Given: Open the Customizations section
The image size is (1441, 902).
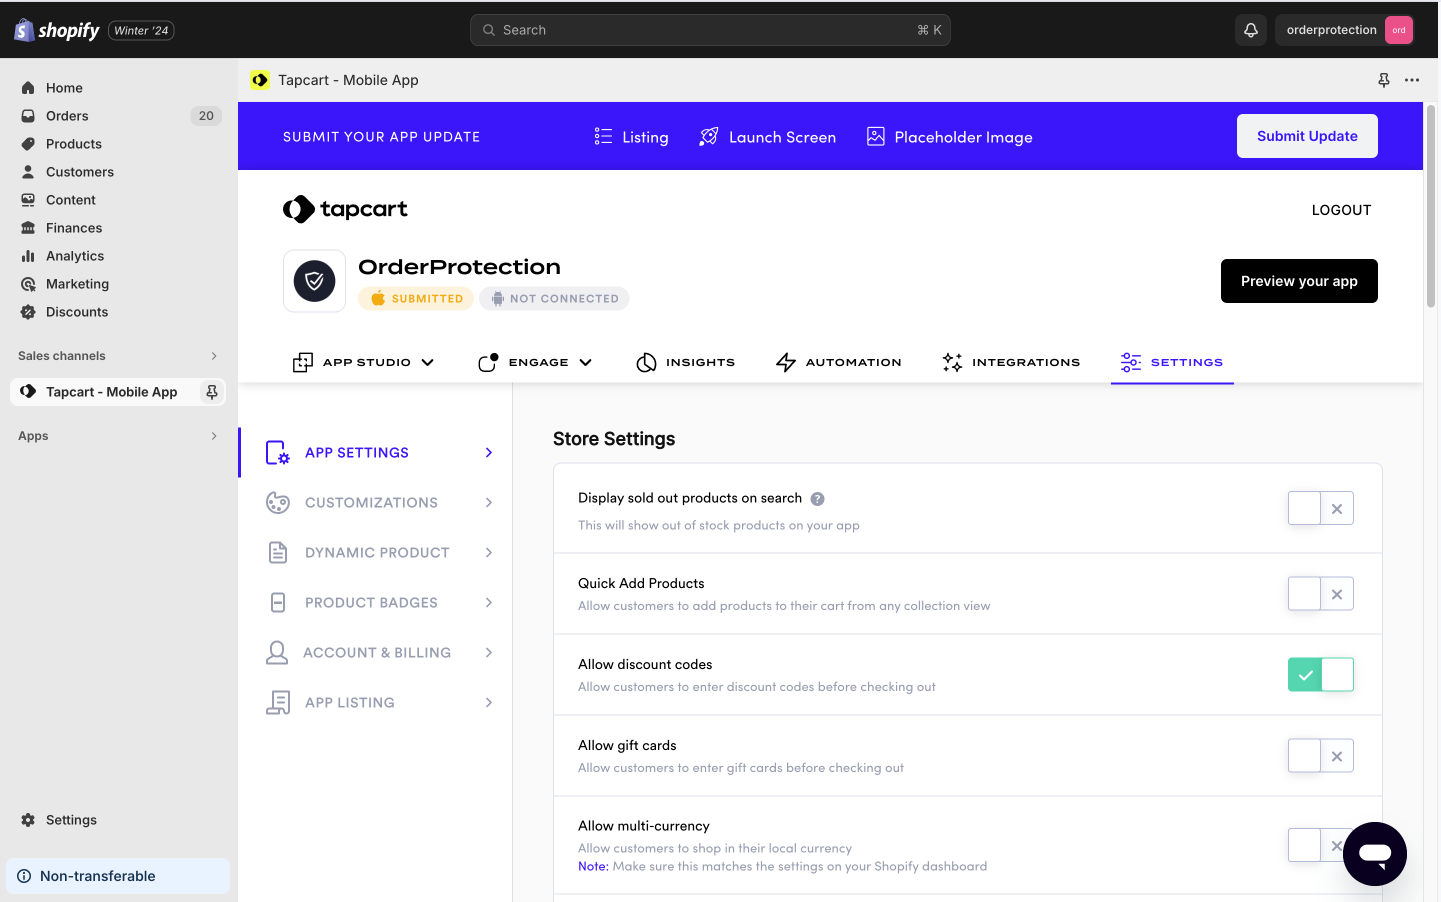Looking at the screenshot, I should point(379,503).
